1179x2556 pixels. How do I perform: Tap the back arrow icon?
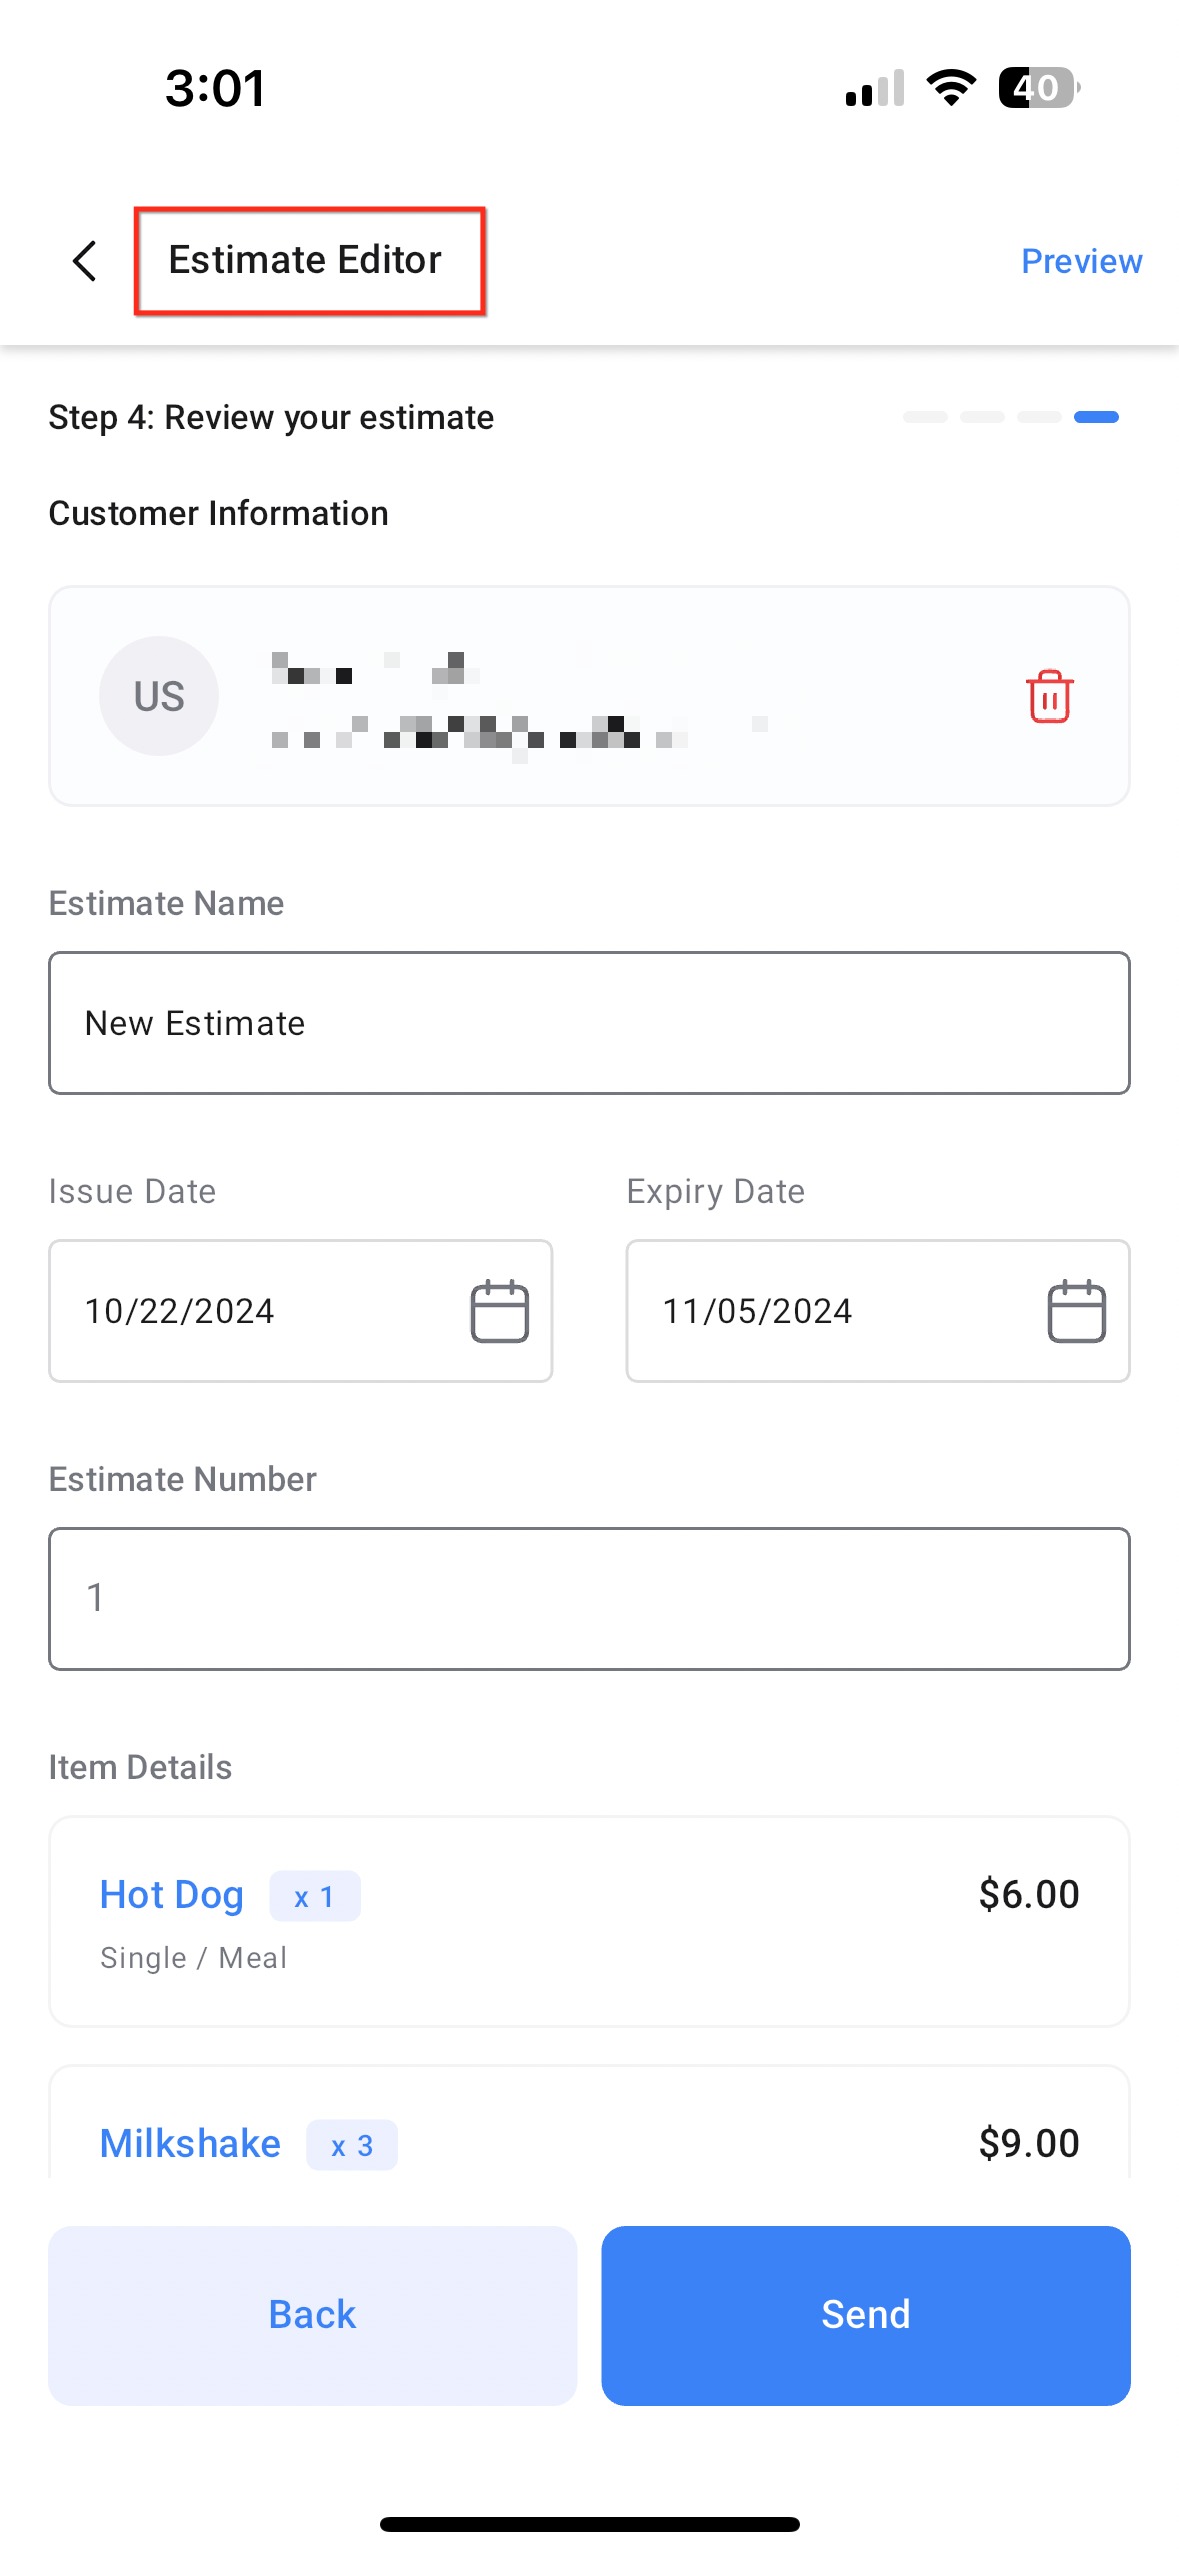[x=85, y=261]
